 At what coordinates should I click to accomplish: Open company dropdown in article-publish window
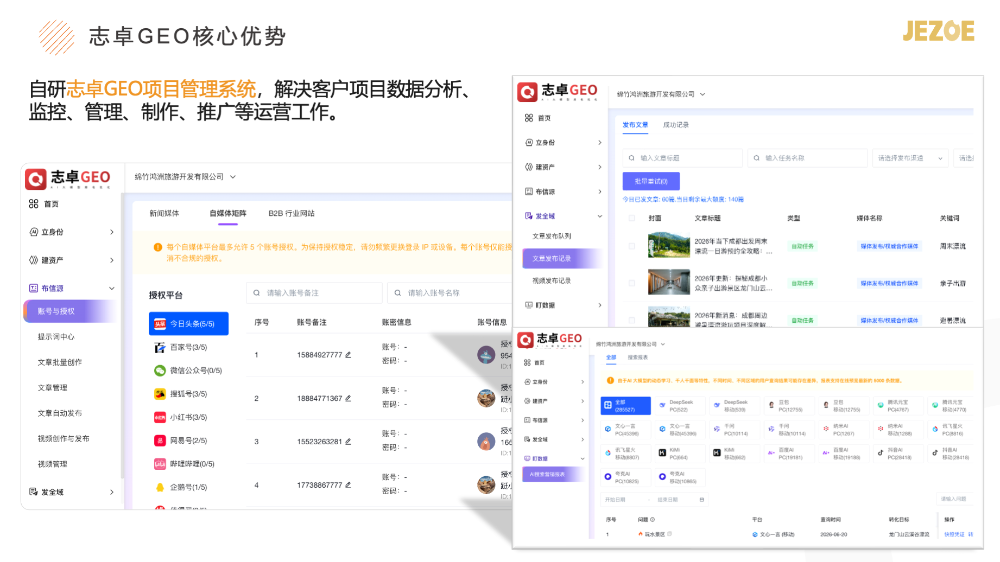pyautogui.click(x=661, y=94)
